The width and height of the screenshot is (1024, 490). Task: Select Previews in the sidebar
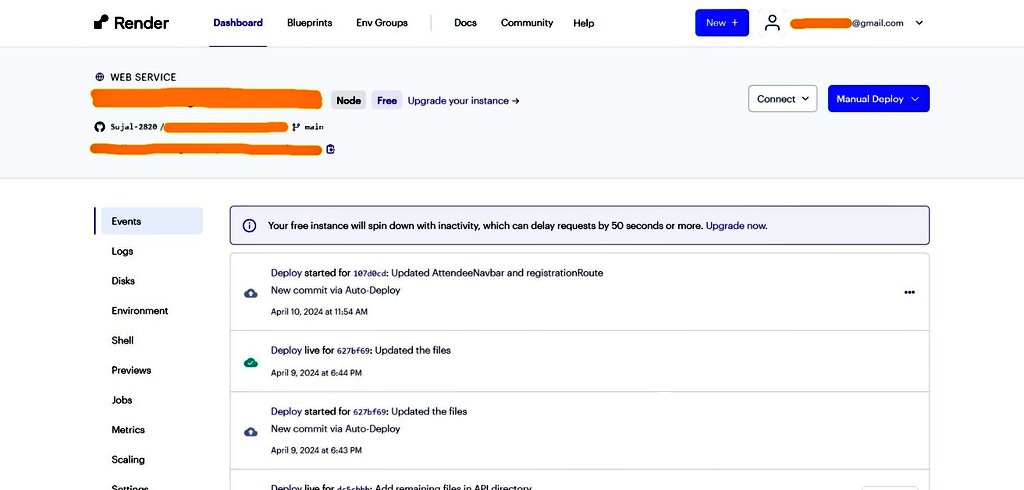point(131,370)
